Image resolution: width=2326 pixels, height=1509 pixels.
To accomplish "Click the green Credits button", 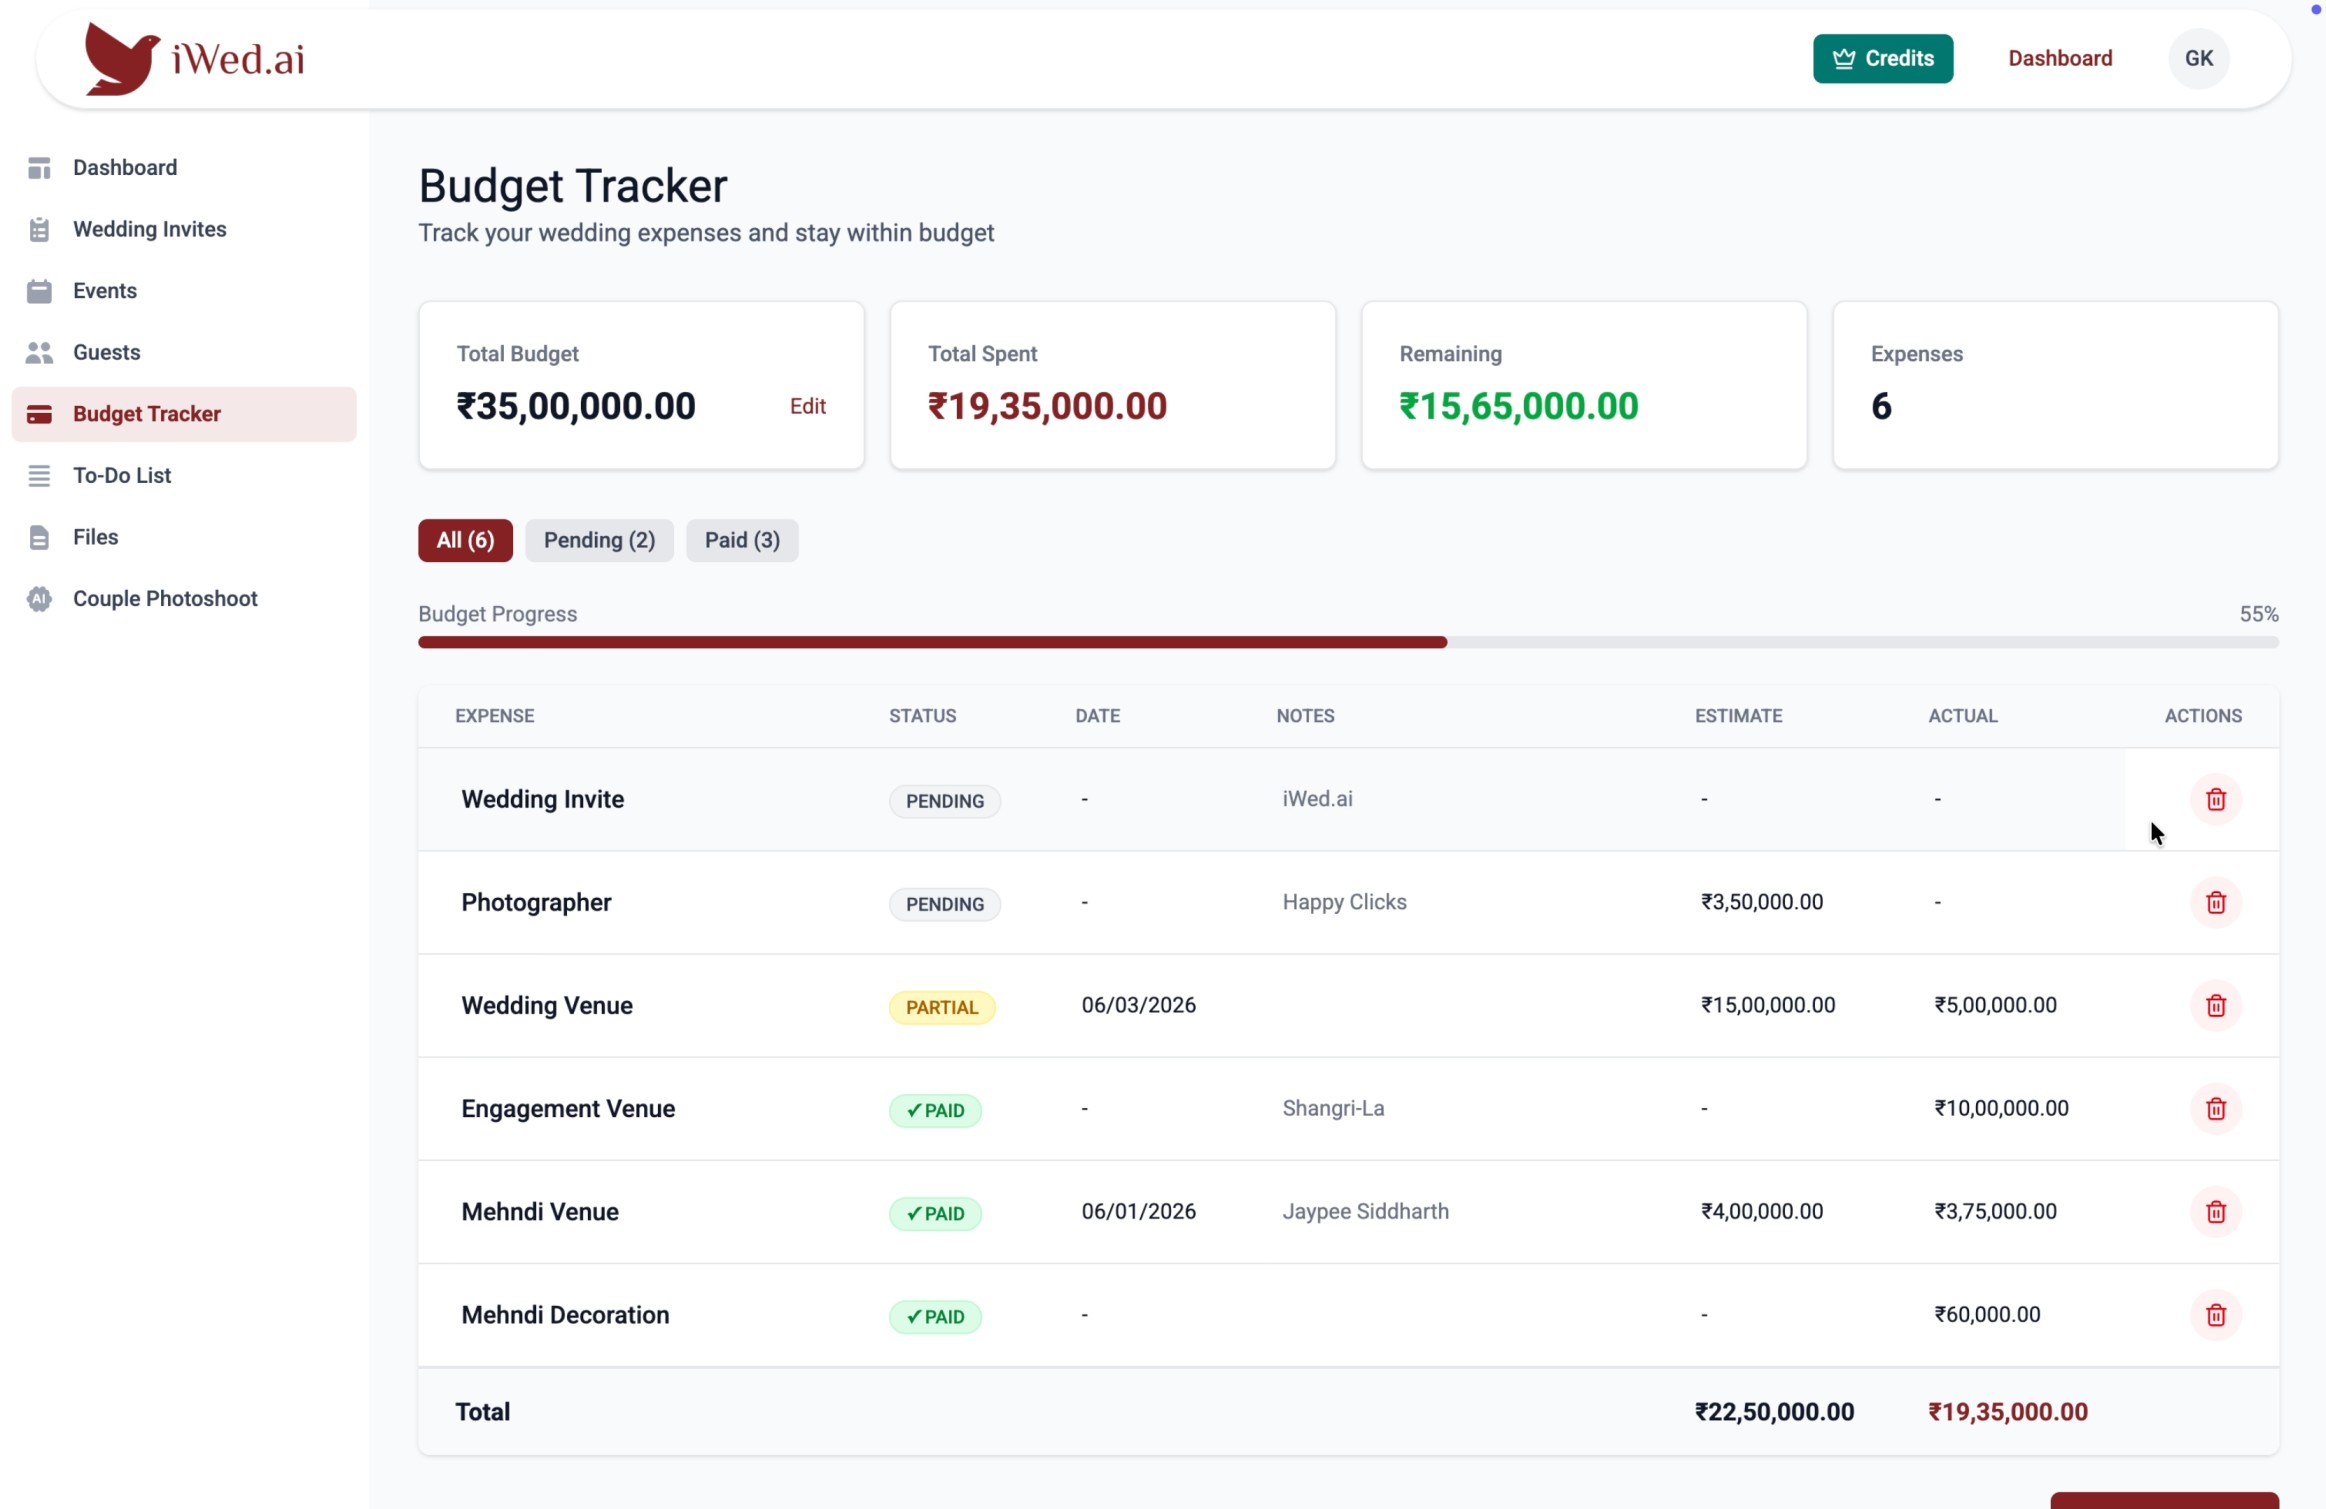I will (x=1884, y=57).
